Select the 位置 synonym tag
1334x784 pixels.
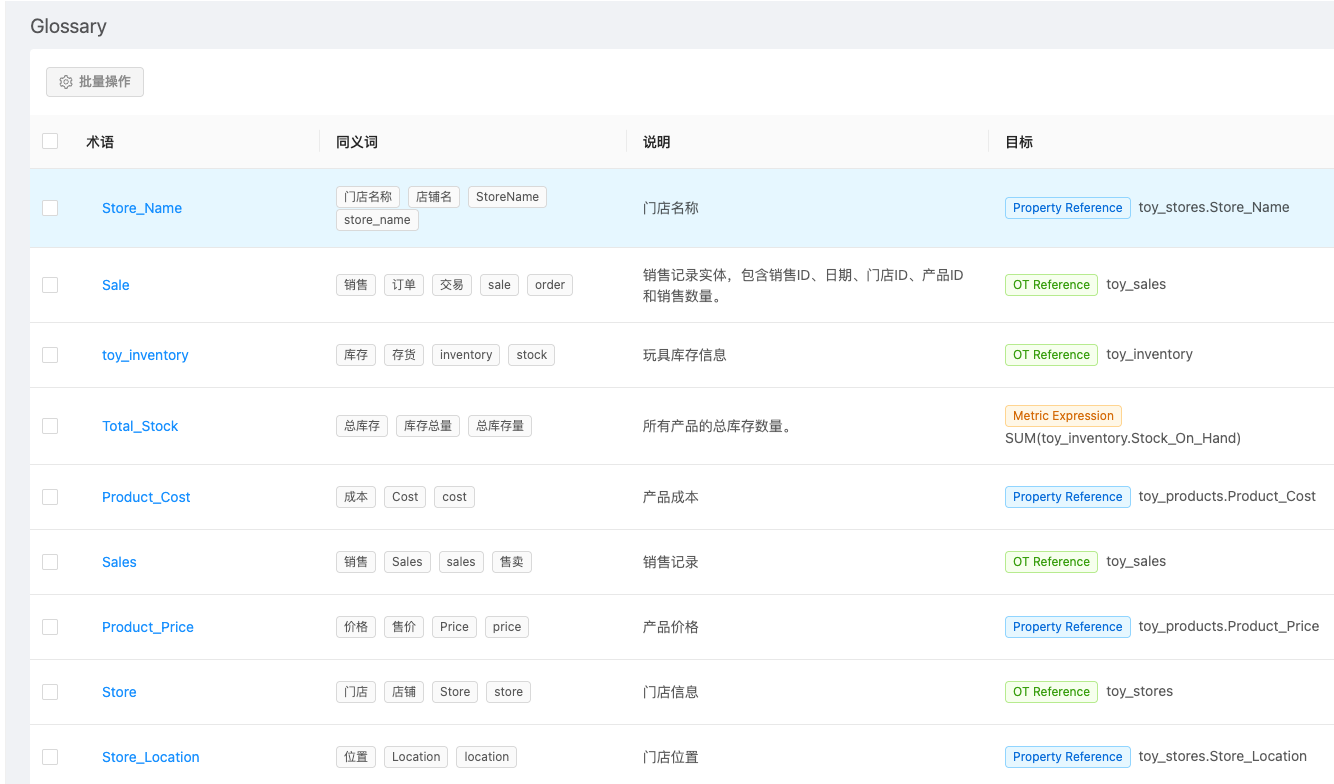coord(356,757)
